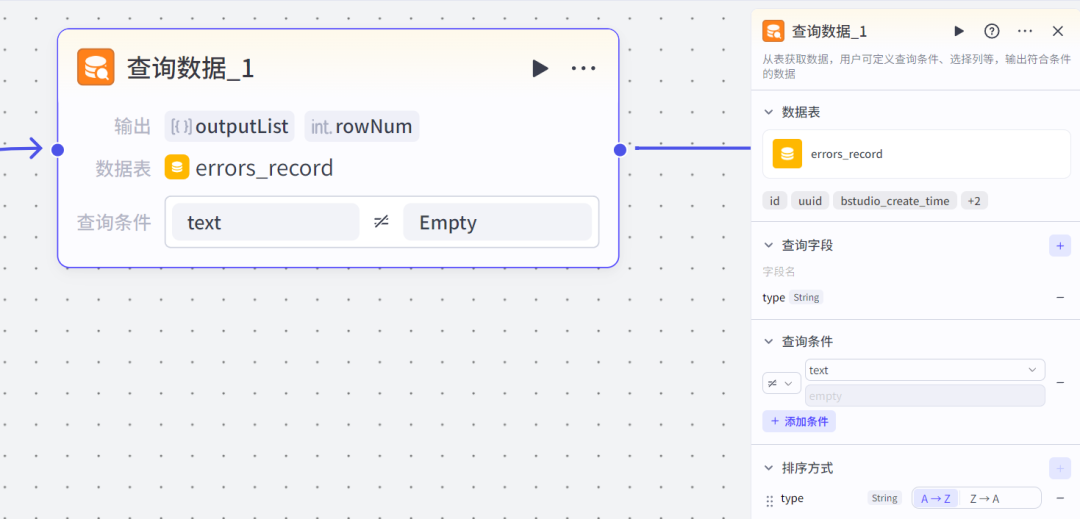This screenshot has width=1080, height=519.
Task: Click the drag handle beside sort type
Action: click(x=770, y=499)
